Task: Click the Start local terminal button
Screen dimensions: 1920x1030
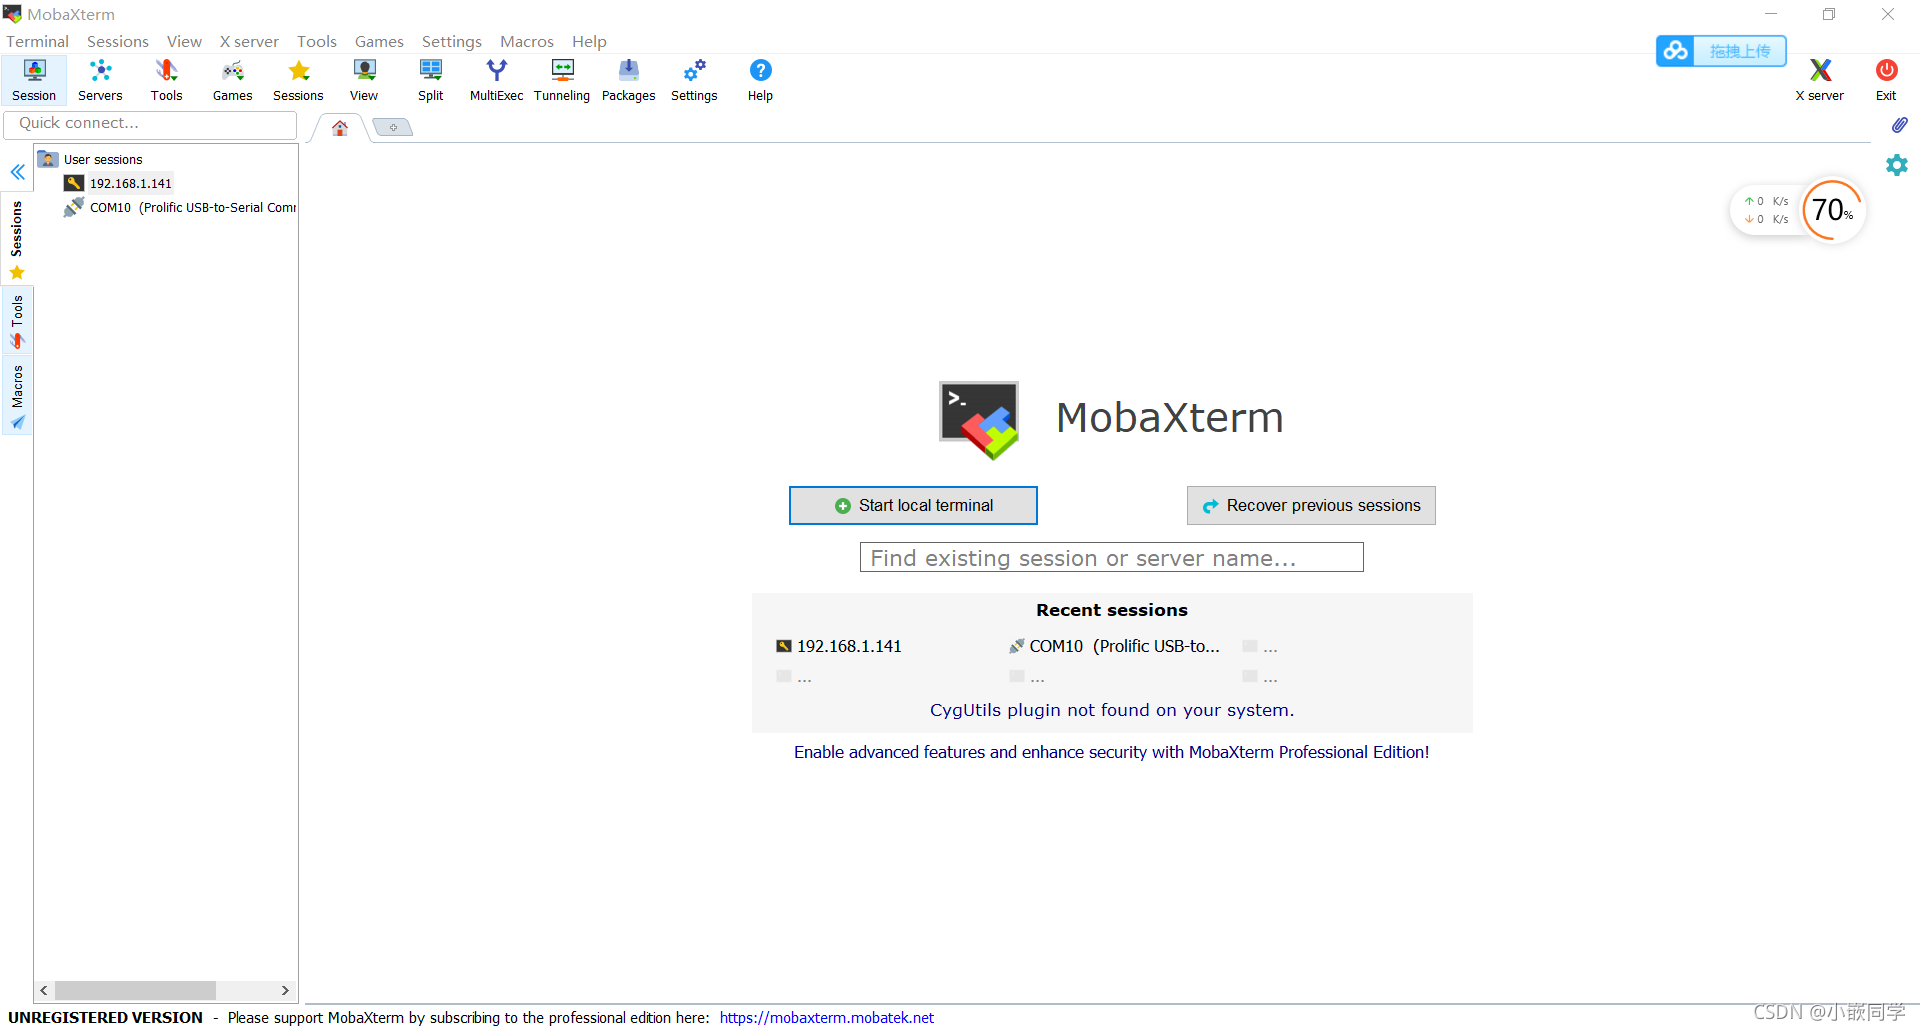Action: (913, 505)
